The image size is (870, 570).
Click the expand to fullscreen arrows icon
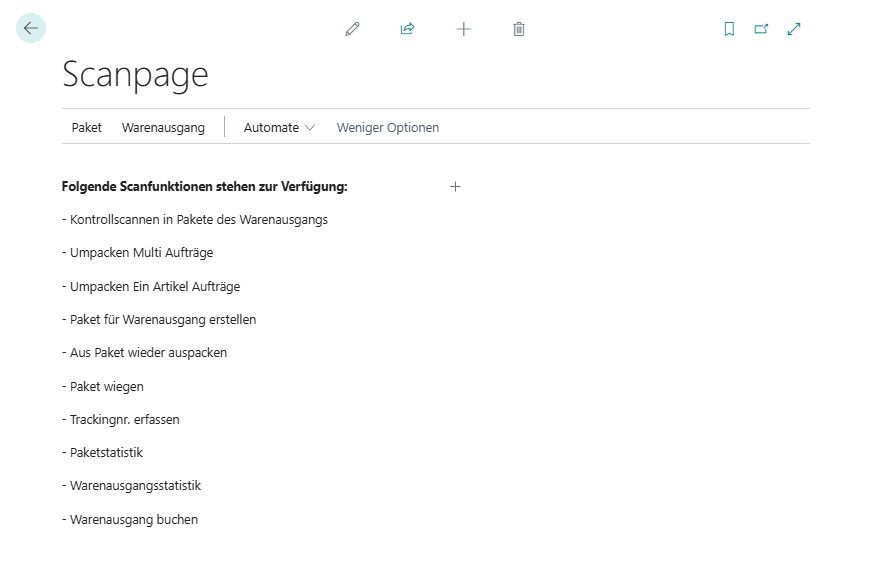click(x=794, y=29)
